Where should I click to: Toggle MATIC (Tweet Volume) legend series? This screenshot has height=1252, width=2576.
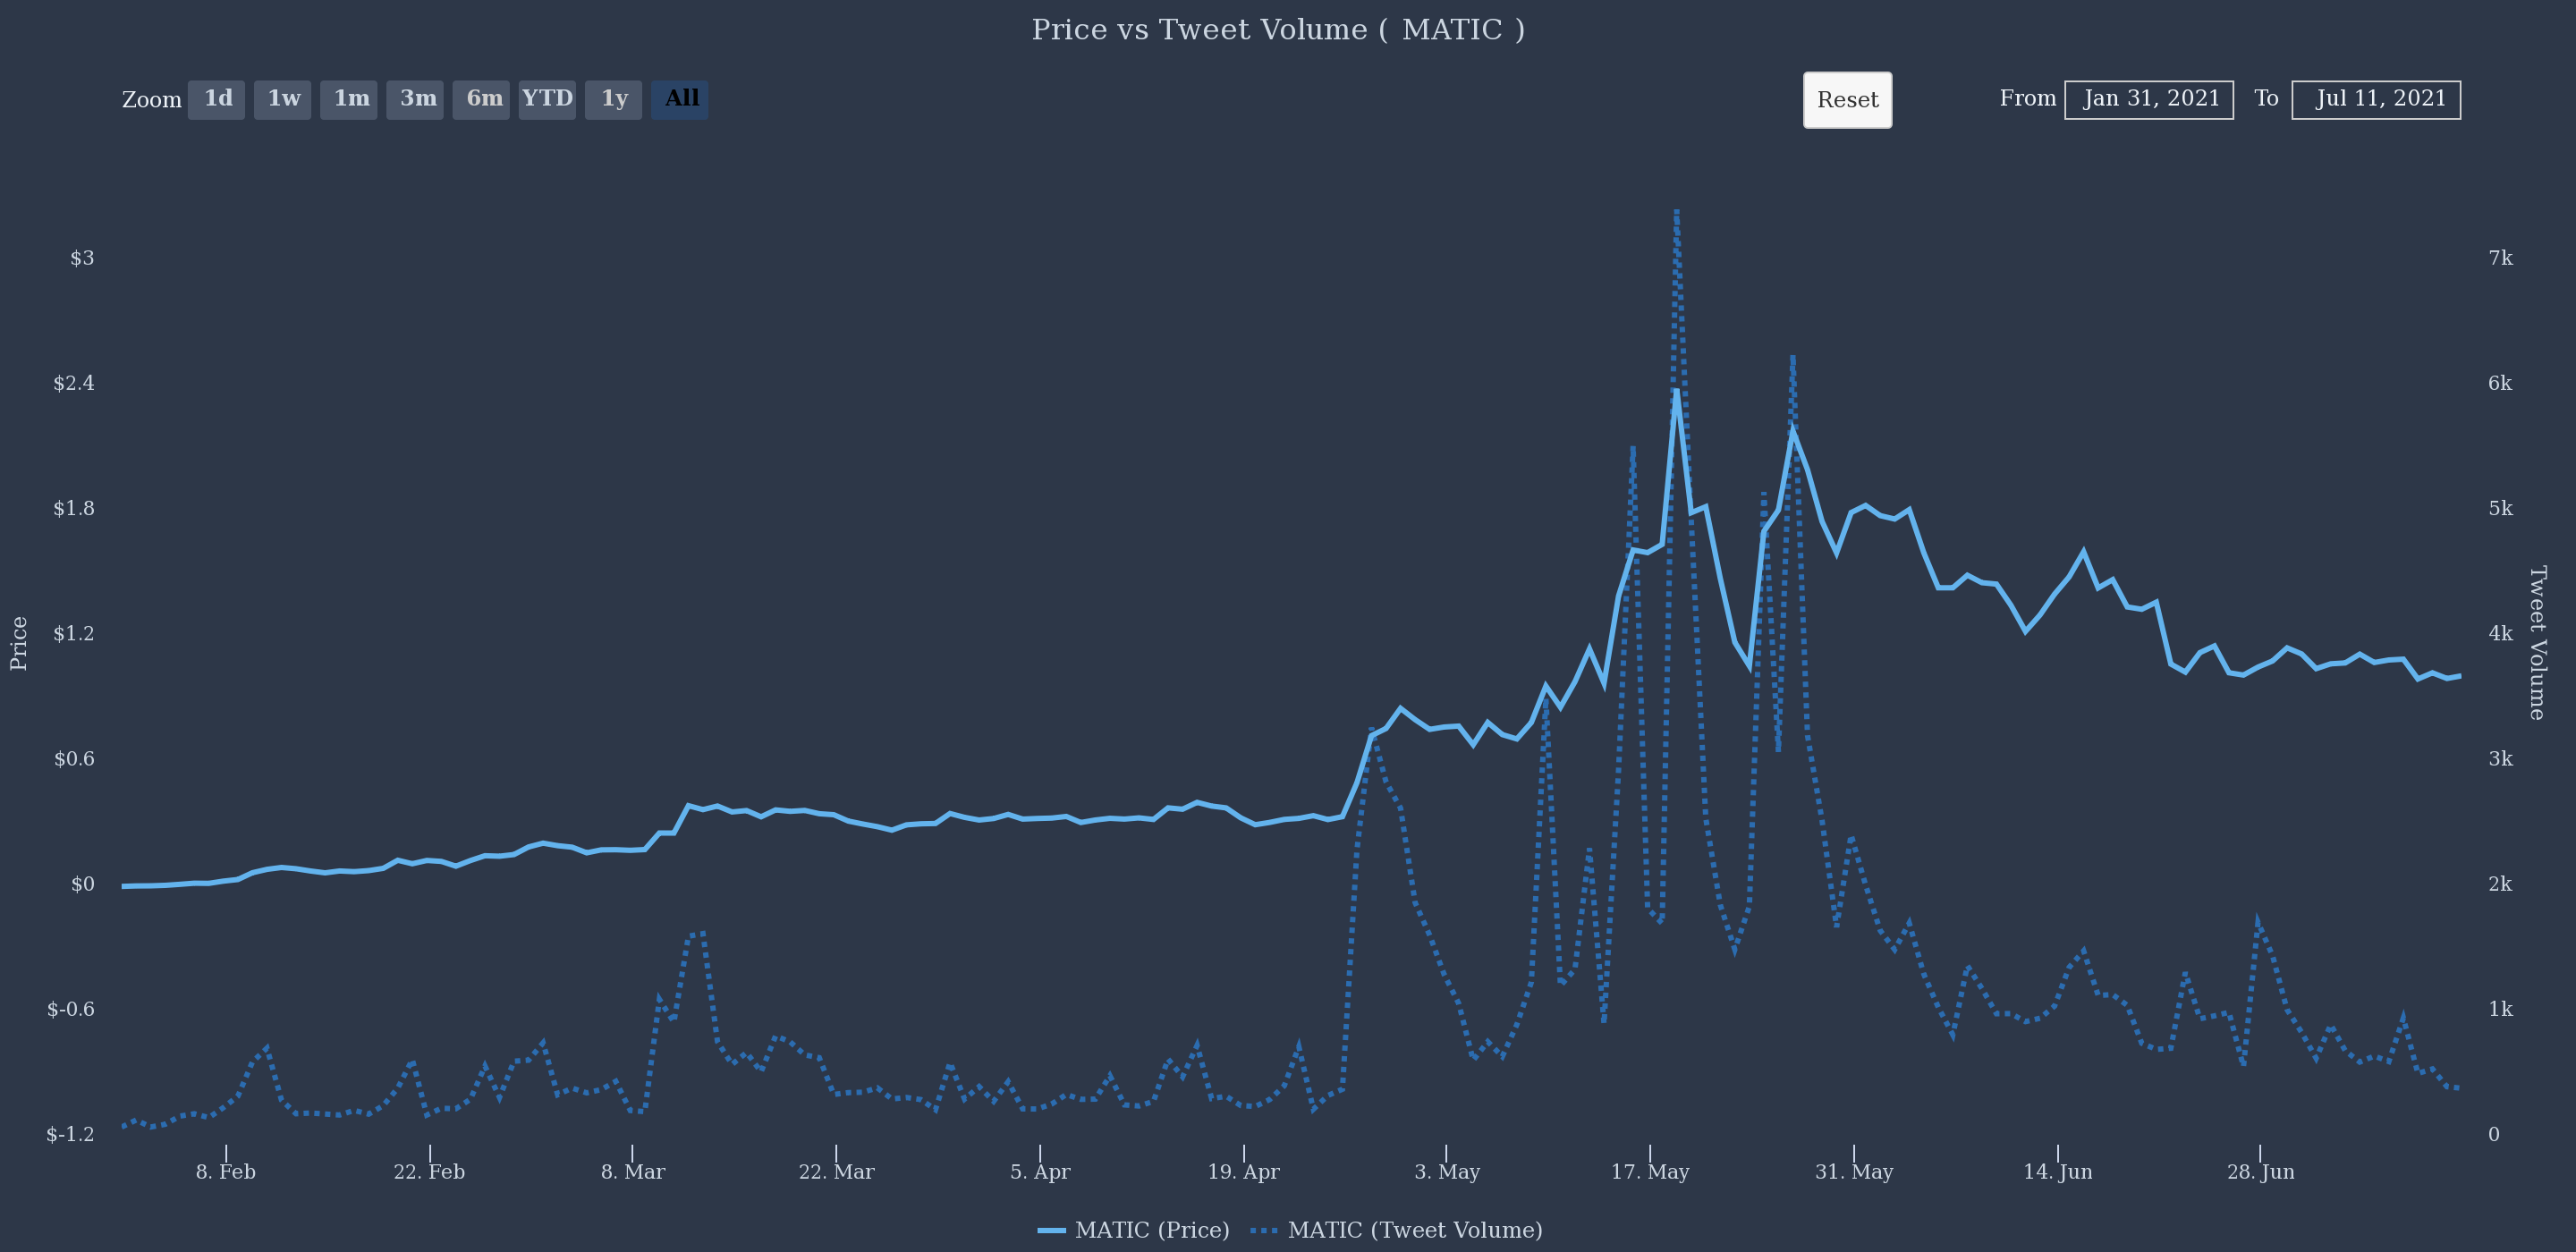point(1414,1230)
